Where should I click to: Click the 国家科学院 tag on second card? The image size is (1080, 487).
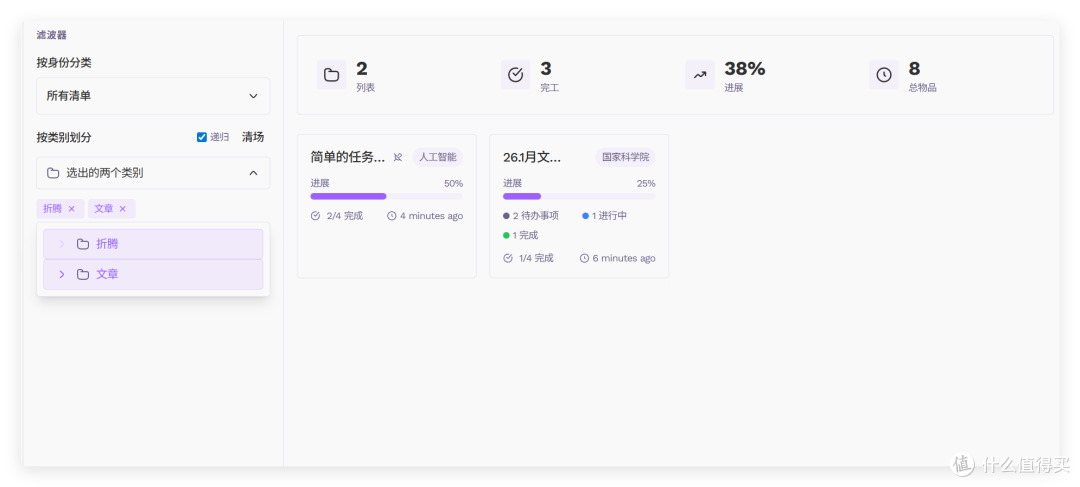(x=625, y=157)
